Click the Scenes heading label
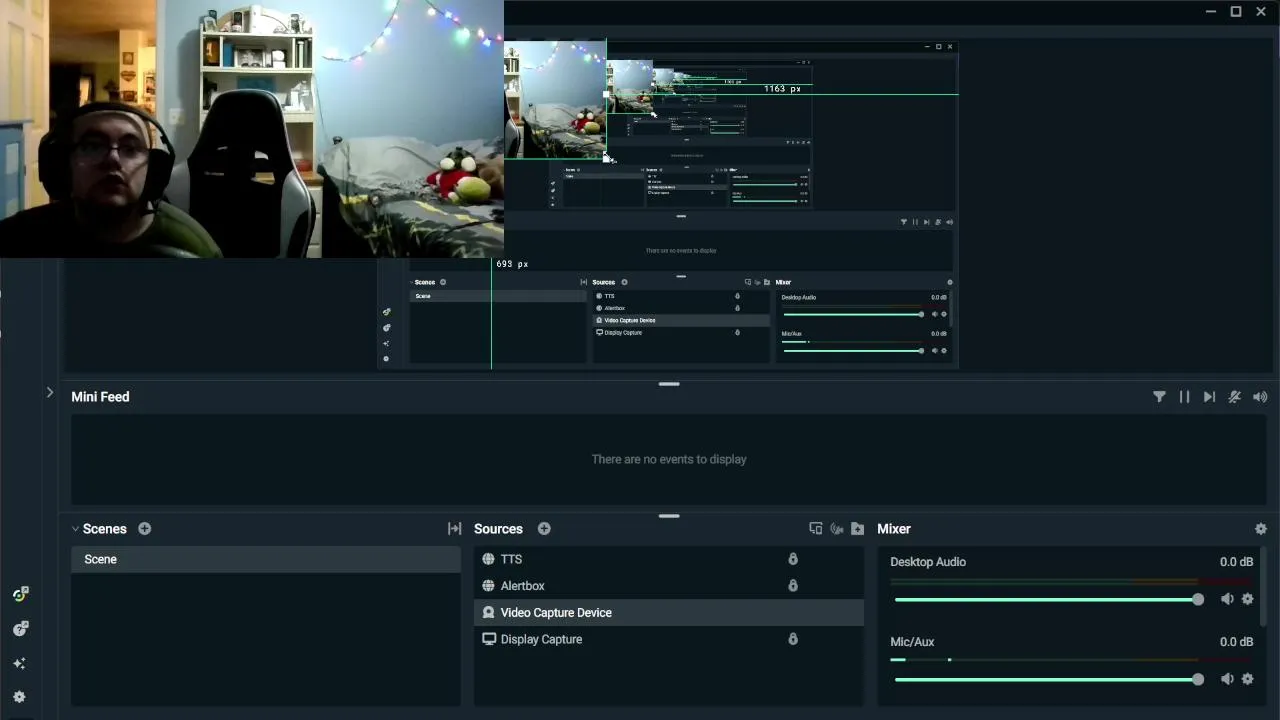This screenshot has width=1280, height=720. (105, 529)
